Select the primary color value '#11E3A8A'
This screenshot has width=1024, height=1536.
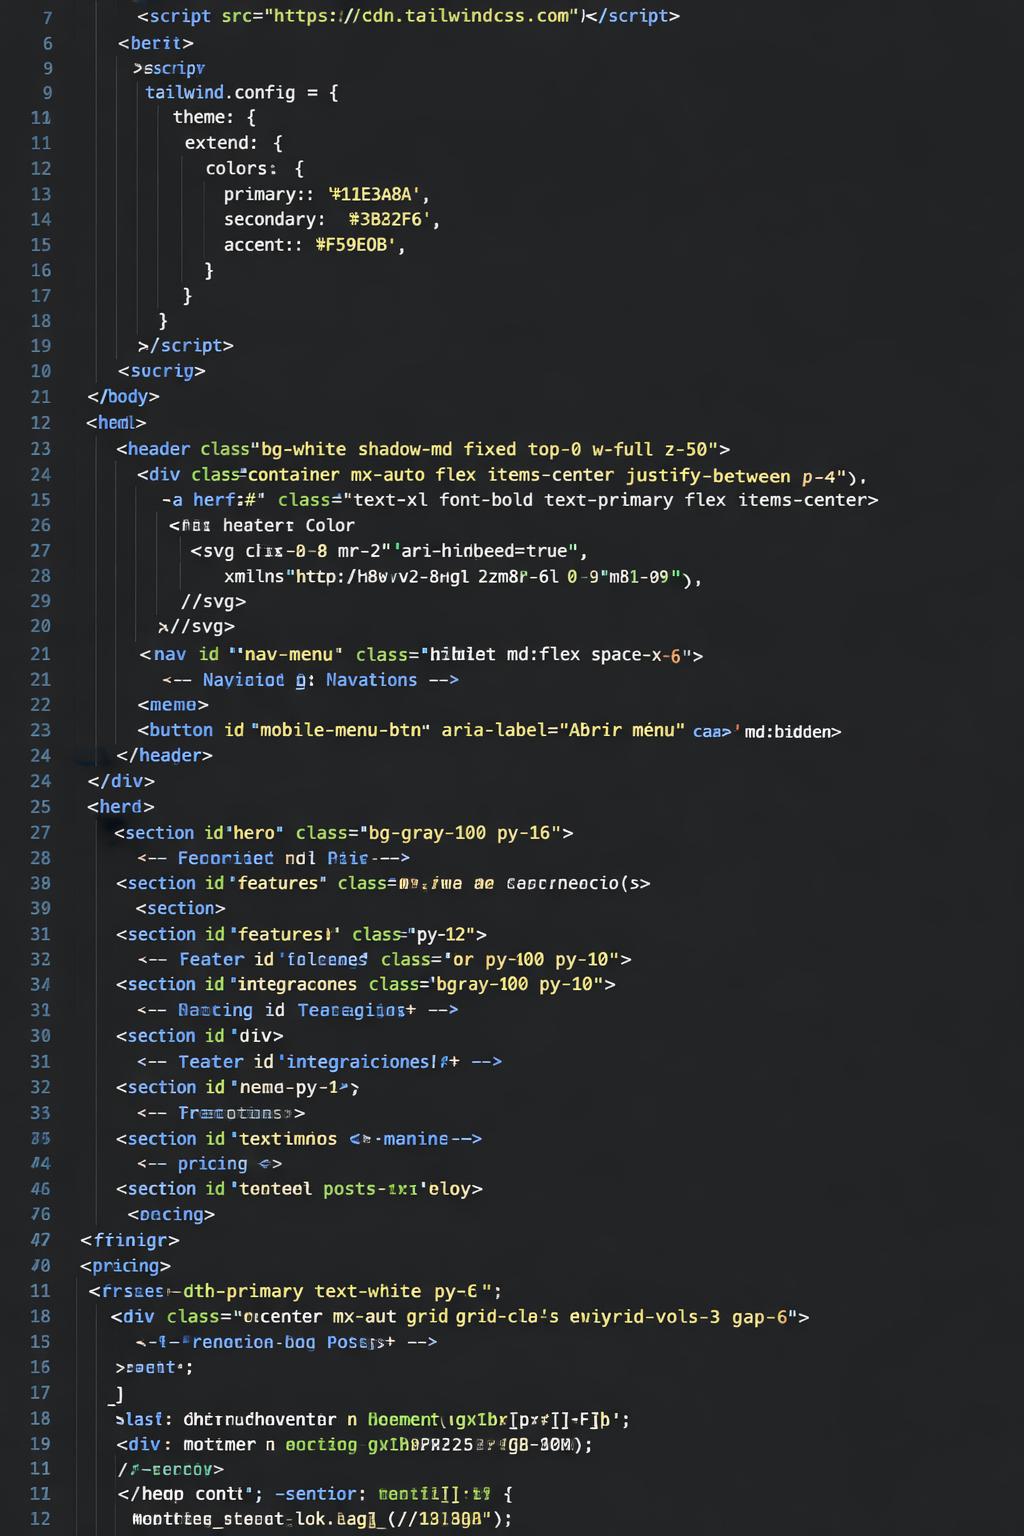(x=374, y=194)
